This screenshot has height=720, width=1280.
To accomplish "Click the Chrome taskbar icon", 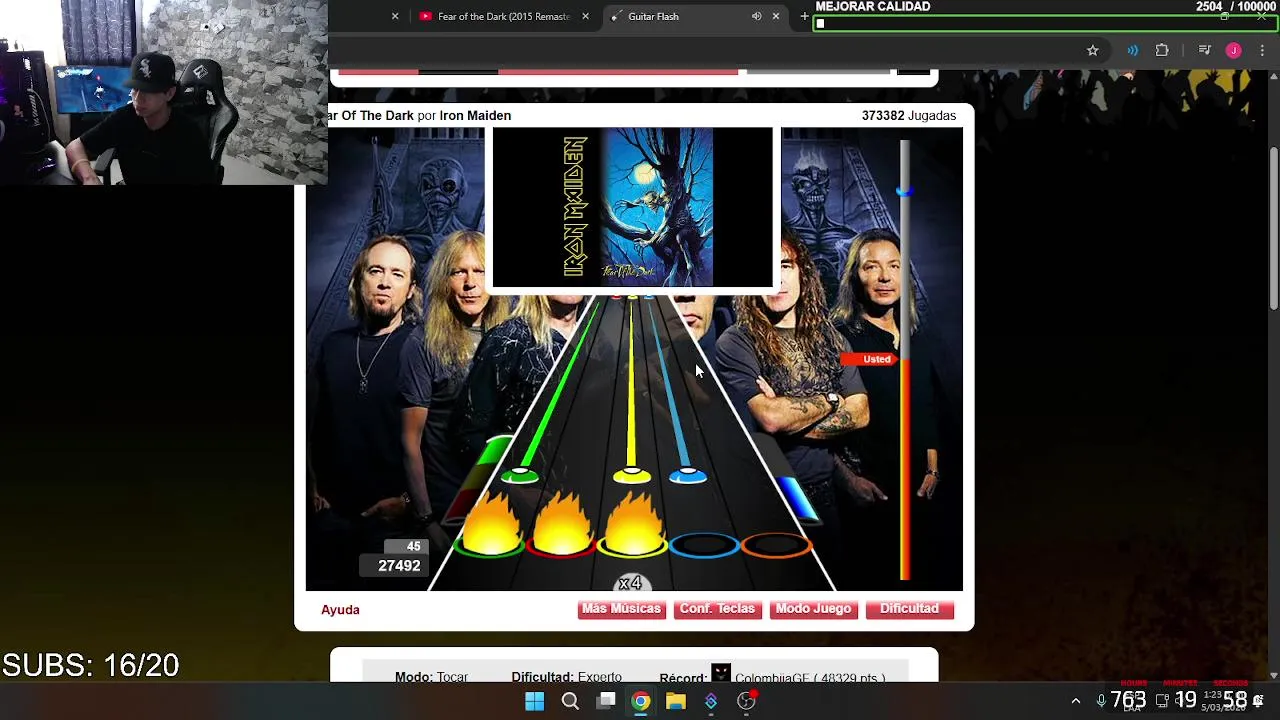I will click(x=641, y=701).
